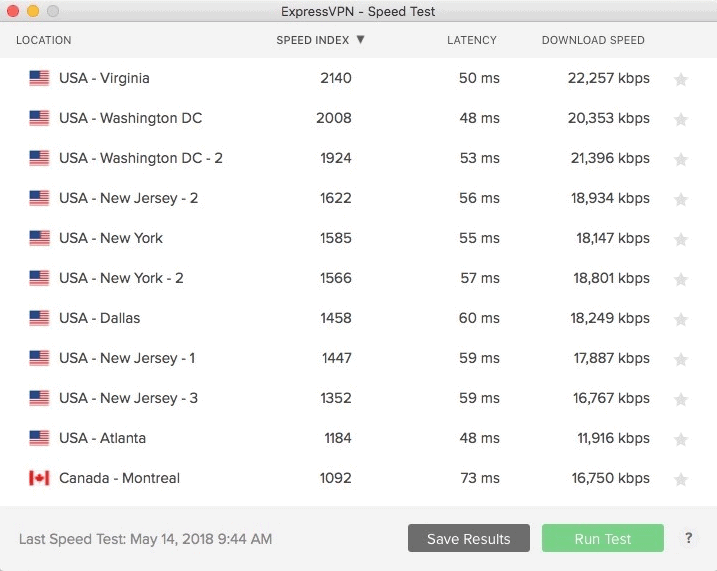Screen dimensions: 717x571
Task: Click the 73 ms latency value
Action: tap(480, 478)
